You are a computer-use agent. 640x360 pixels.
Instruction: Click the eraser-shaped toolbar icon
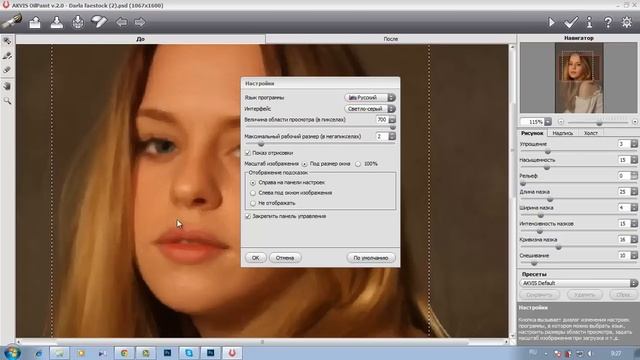click(99, 22)
